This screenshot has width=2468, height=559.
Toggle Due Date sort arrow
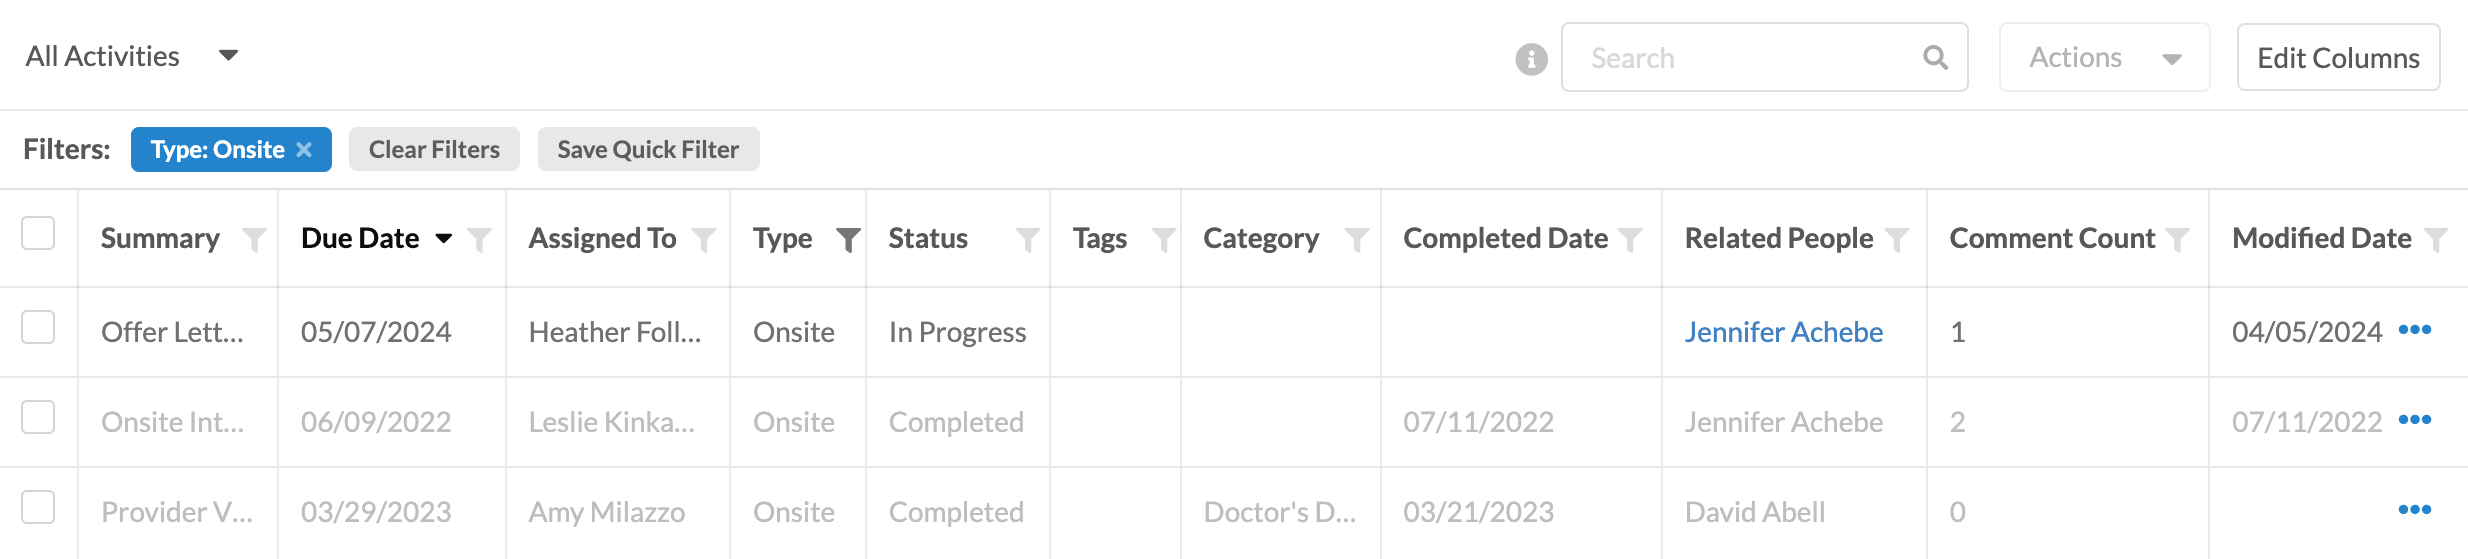[444, 238]
